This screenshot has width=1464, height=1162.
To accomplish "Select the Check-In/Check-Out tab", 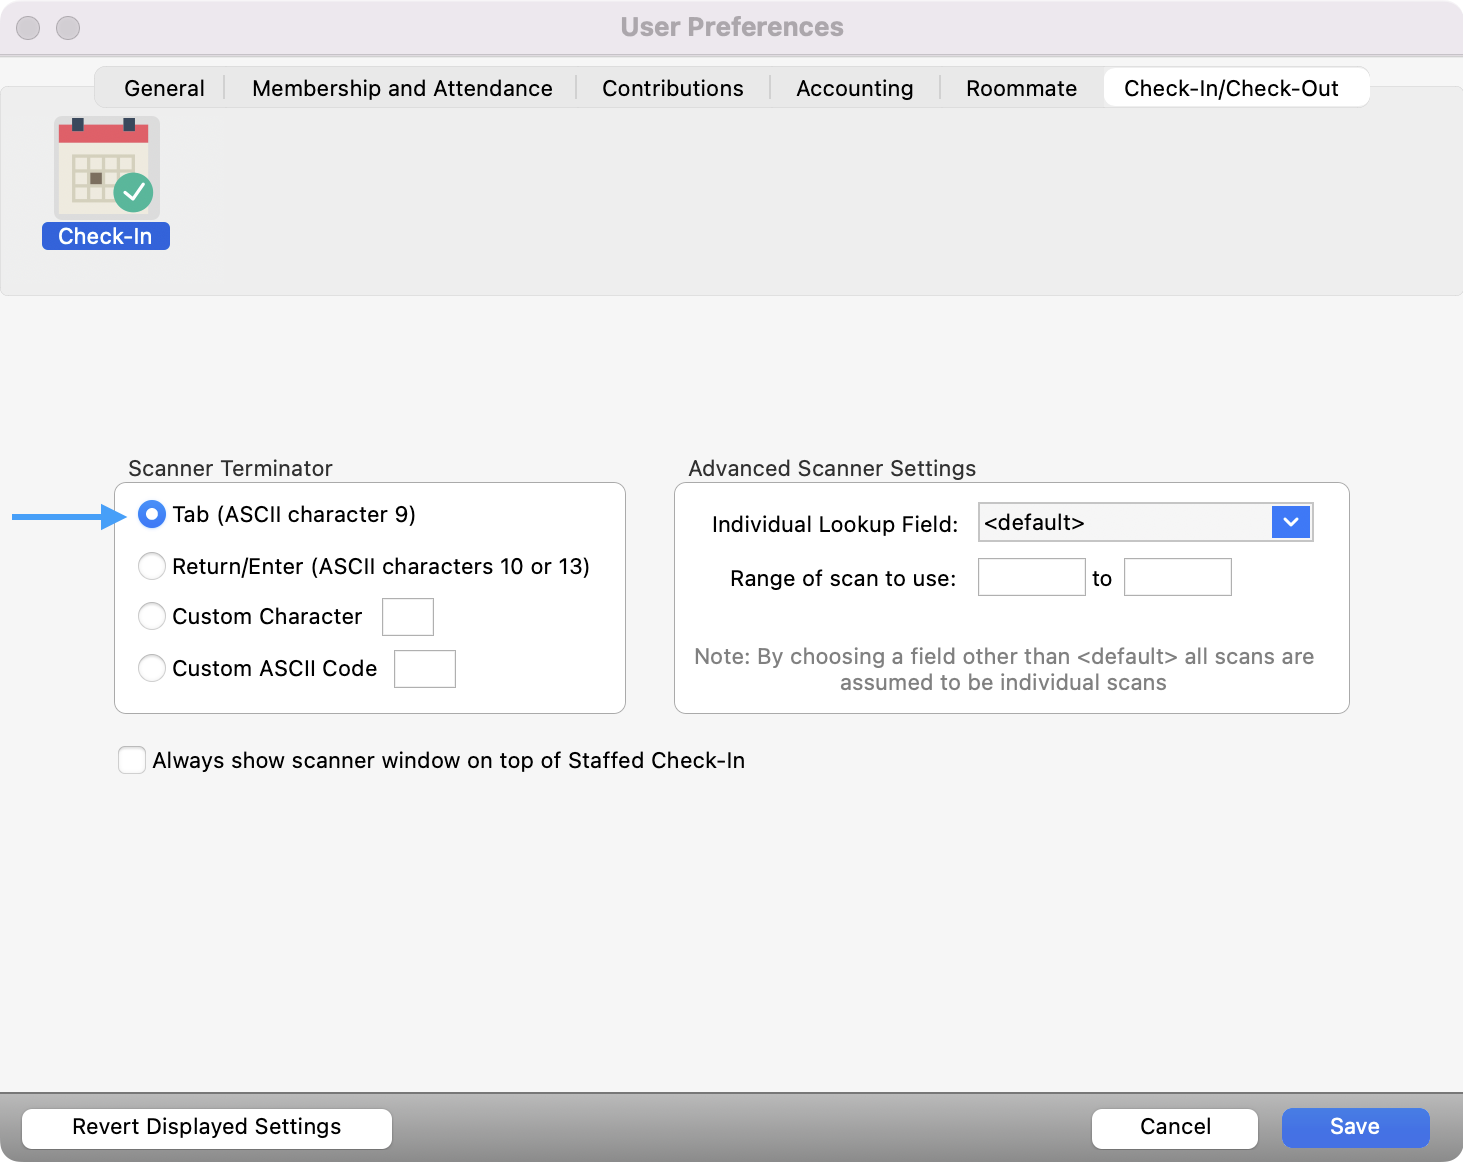I will pos(1236,88).
